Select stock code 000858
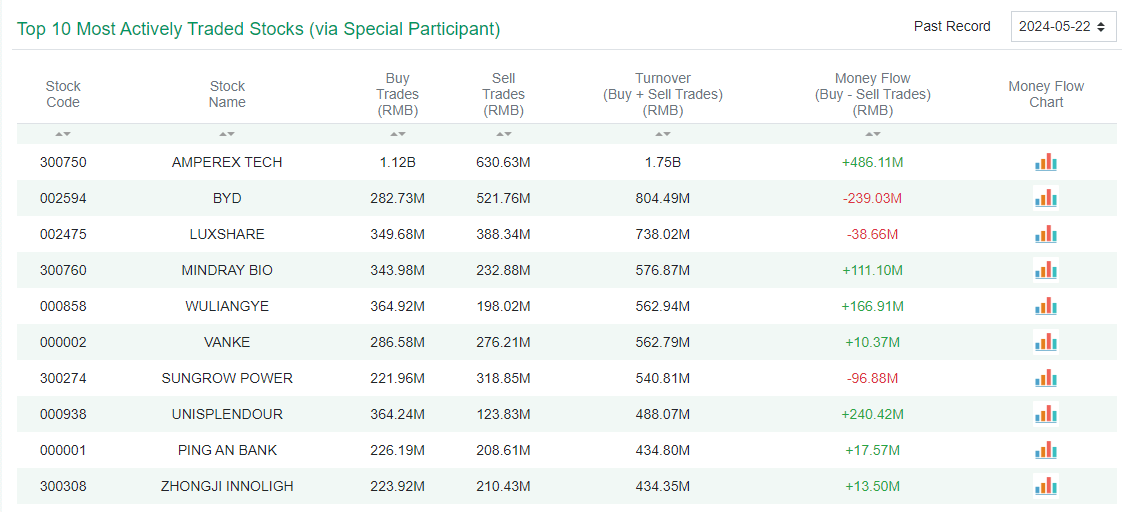The height and width of the screenshot is (512, 1127). (x=63, y=306)
